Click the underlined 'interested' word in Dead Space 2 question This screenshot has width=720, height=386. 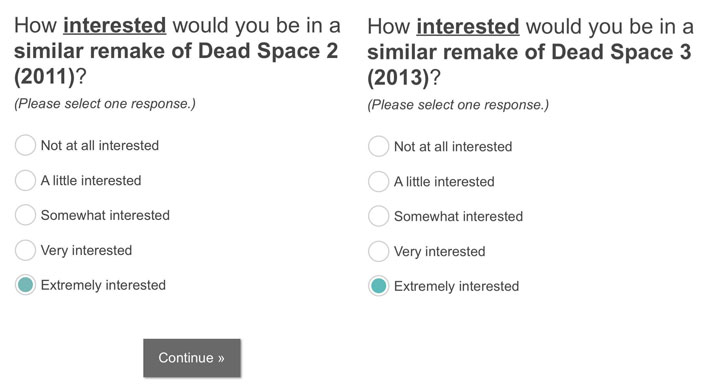pyautogui.click(x=115, y=26)
